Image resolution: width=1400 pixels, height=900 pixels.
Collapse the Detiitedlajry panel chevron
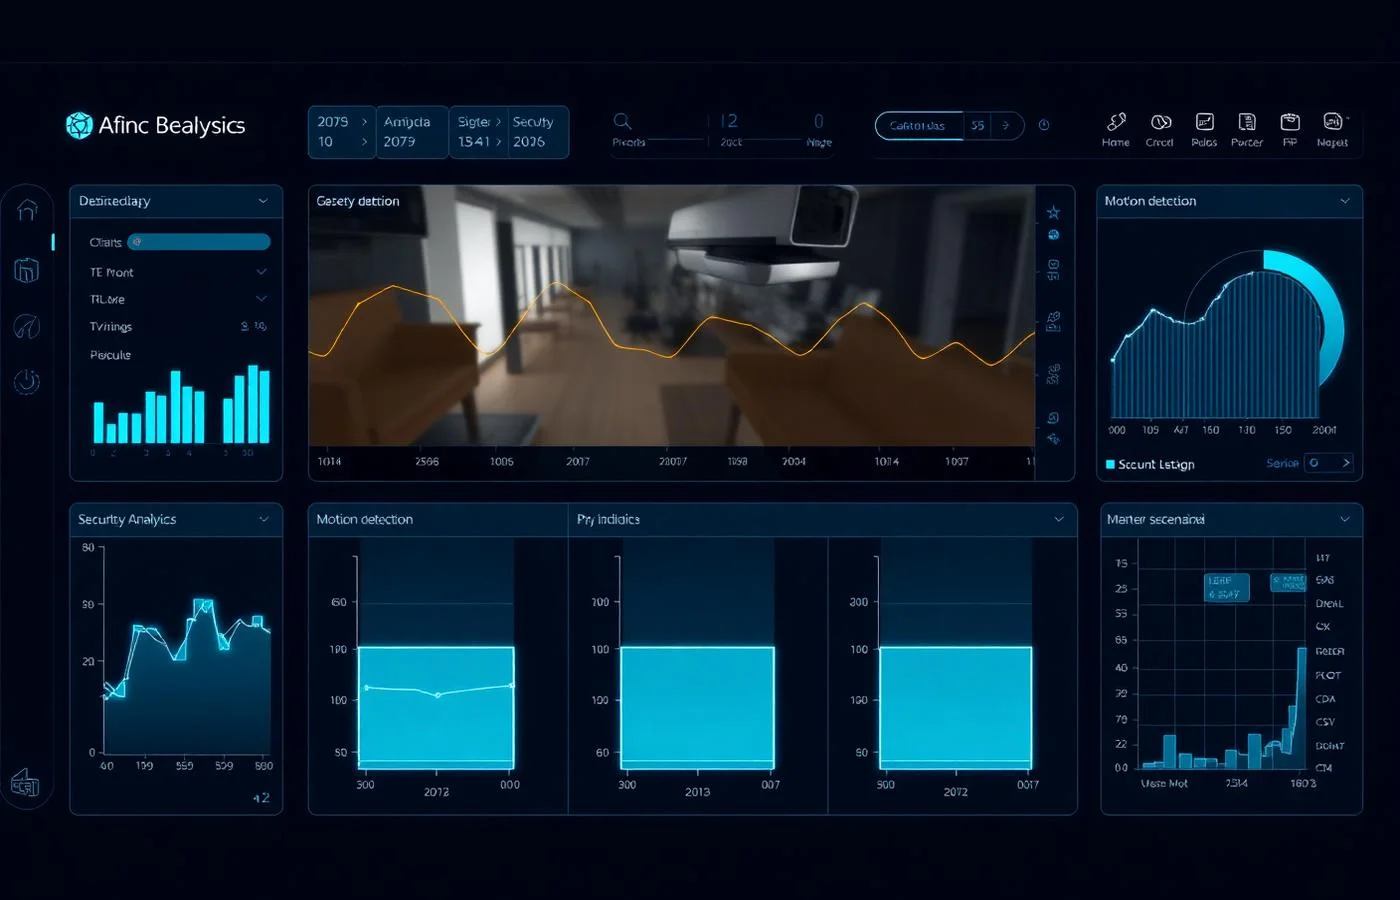263,201
